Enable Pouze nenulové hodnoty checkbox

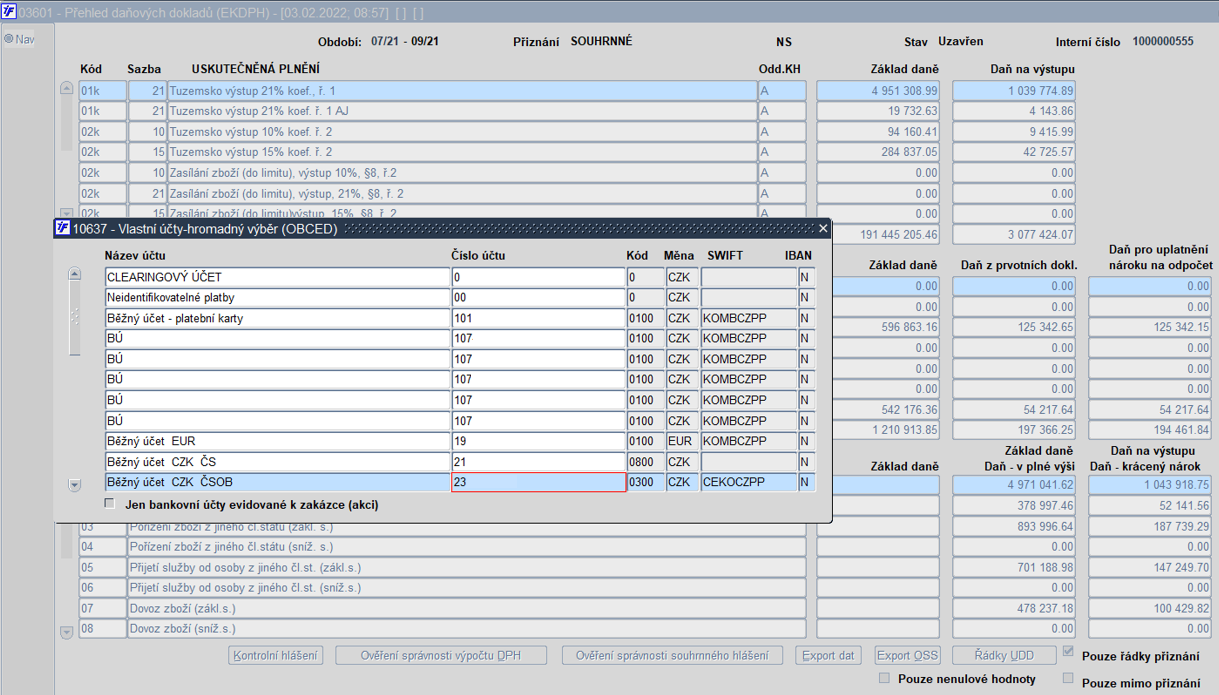[x=884, y=678]
